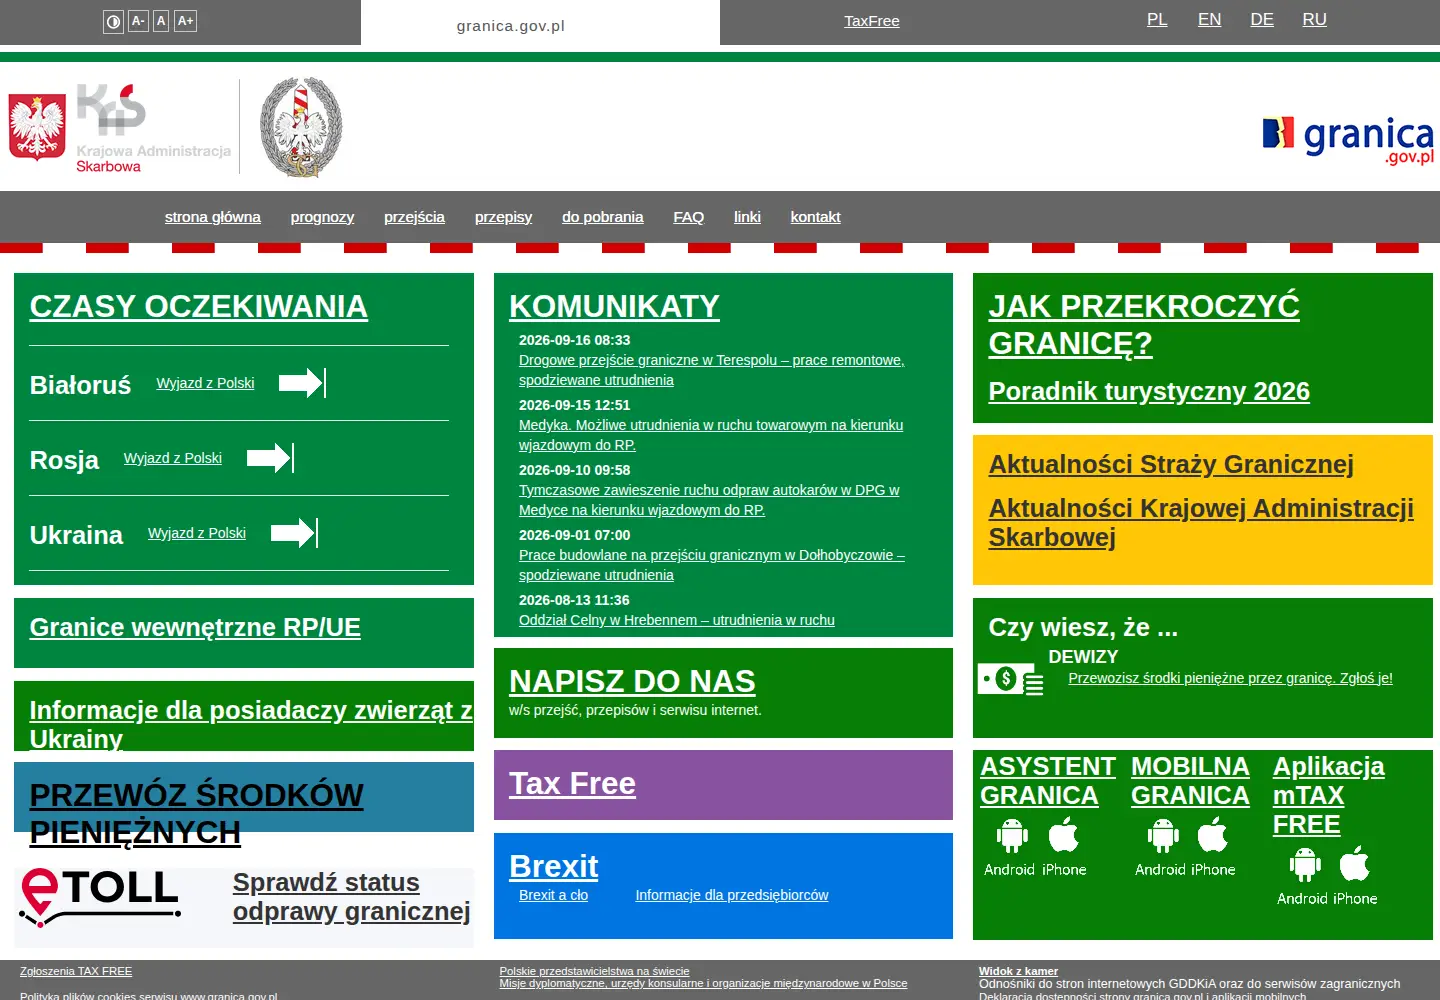Open the Terespol prace remontowe announcement
This screenshot has height=1000, width=1440.
click(x=712, y=370)
